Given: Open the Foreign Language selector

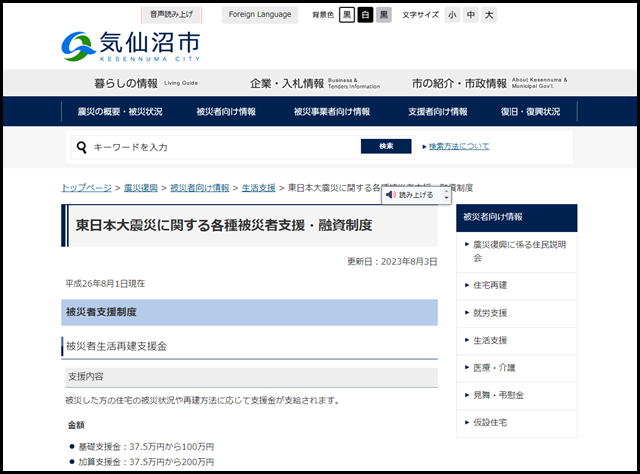Looking at the screenshot, I should pyautogui.click(x=259, y=15).
